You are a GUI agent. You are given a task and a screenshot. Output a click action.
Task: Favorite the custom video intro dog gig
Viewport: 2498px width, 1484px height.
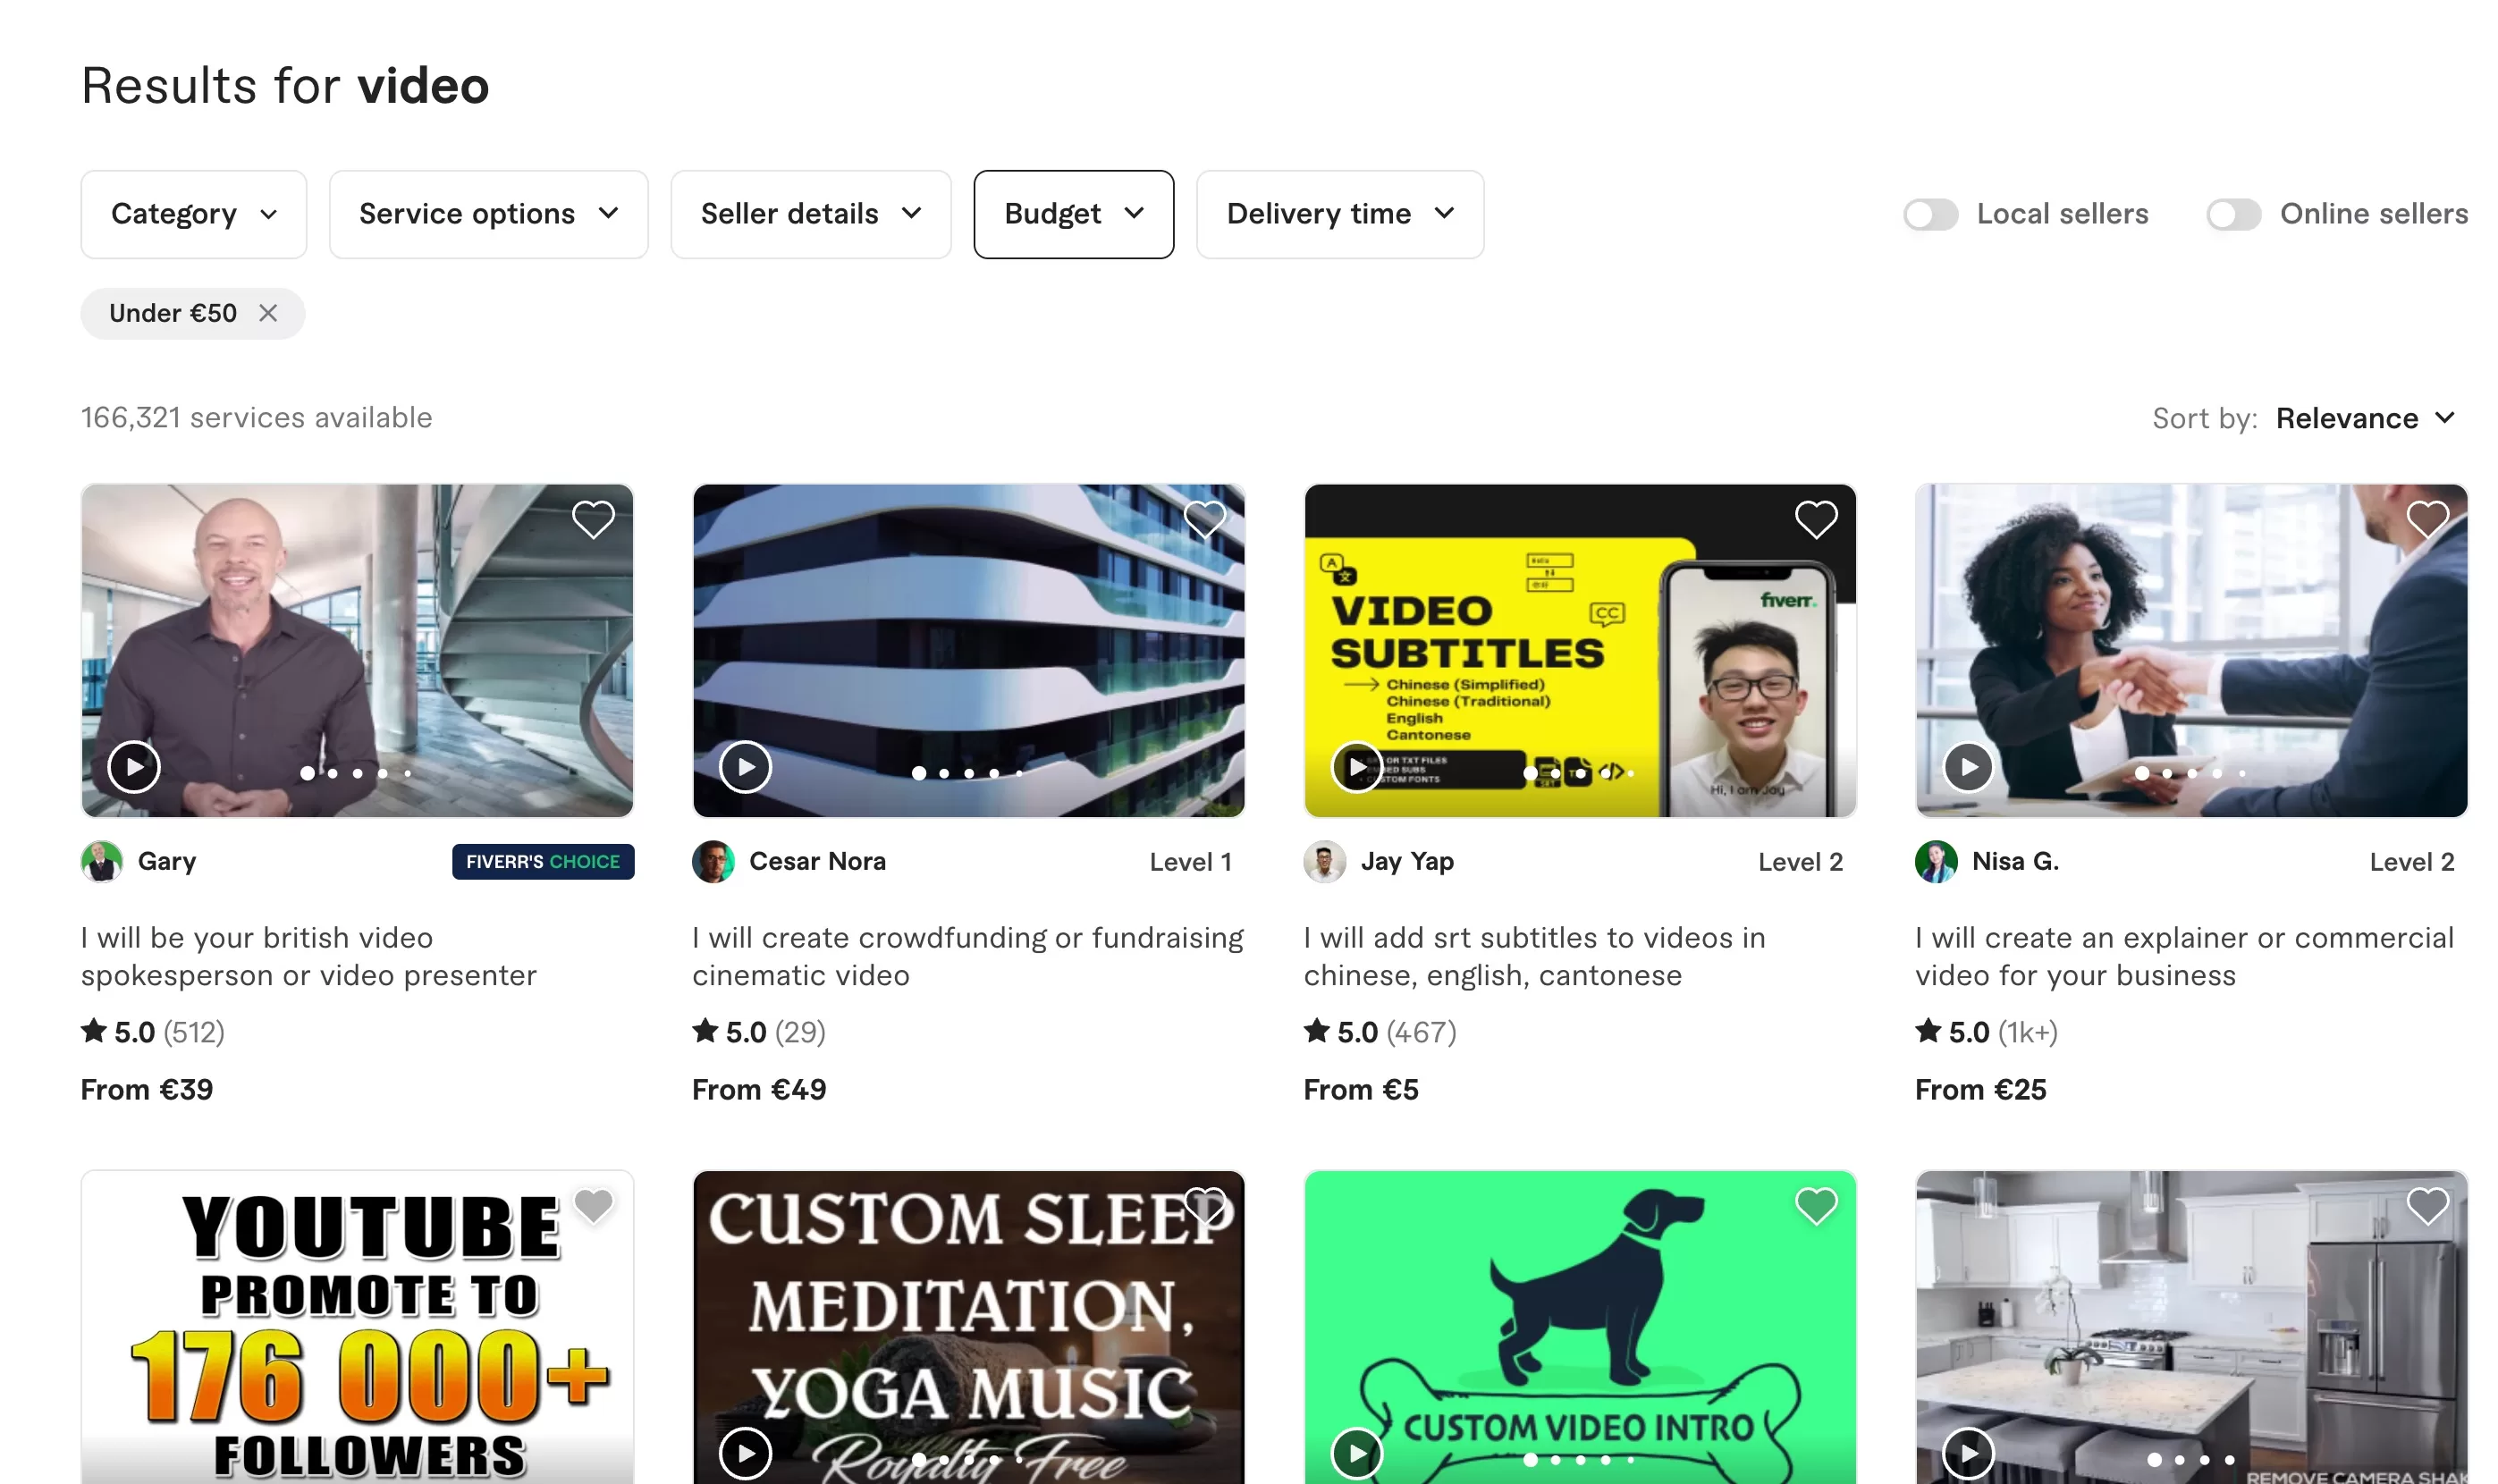pos(1815,1206)
